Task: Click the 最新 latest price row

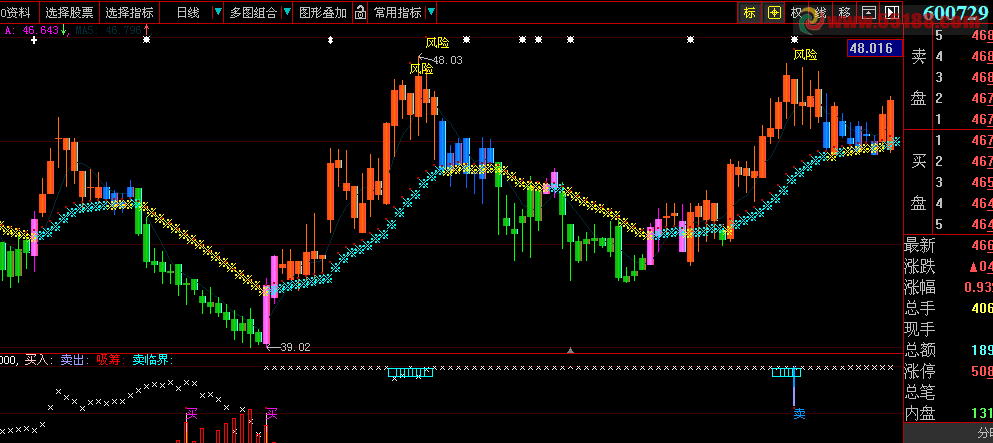Action: click(948, 246)
